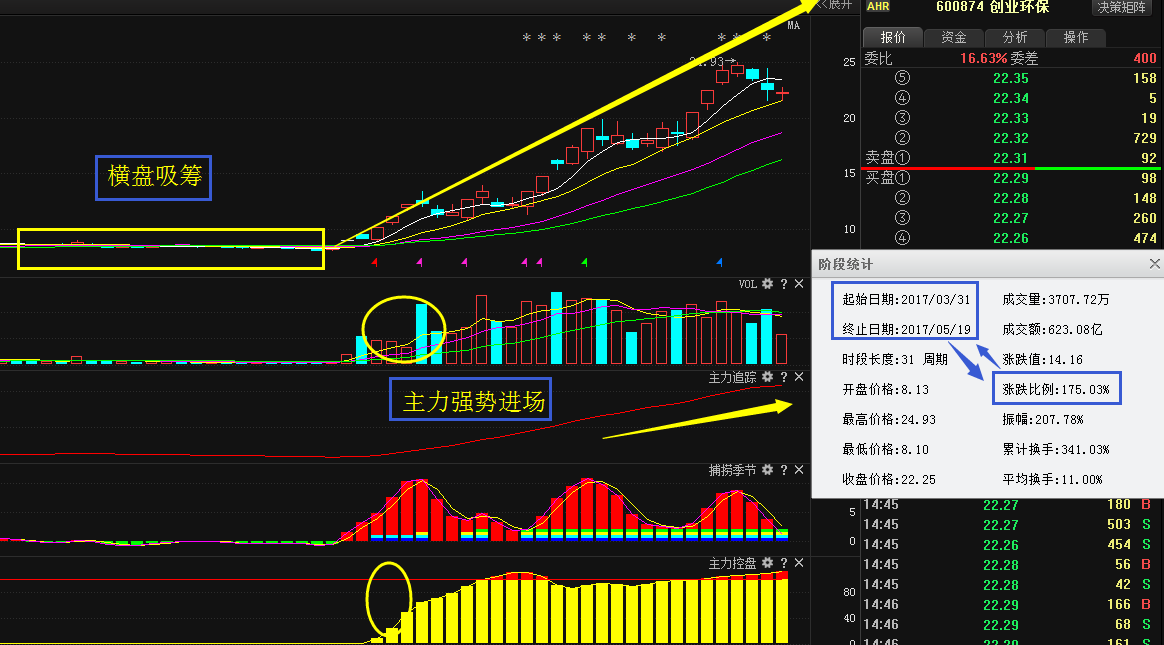Open settings gear for 捕捞季节 indicator
1164x645 pixels.
(x=767, y=470)
